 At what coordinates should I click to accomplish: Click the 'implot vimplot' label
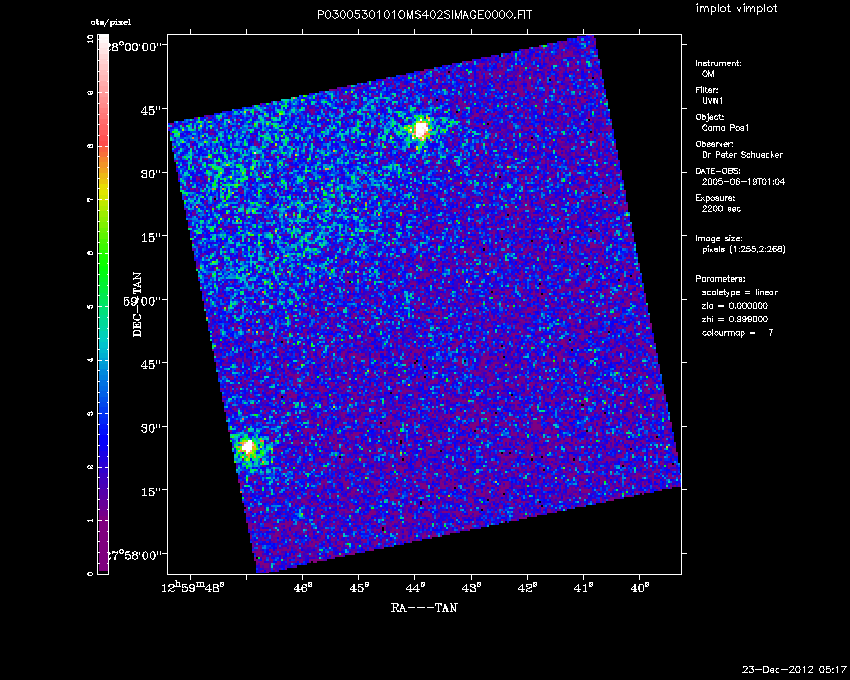736,9
